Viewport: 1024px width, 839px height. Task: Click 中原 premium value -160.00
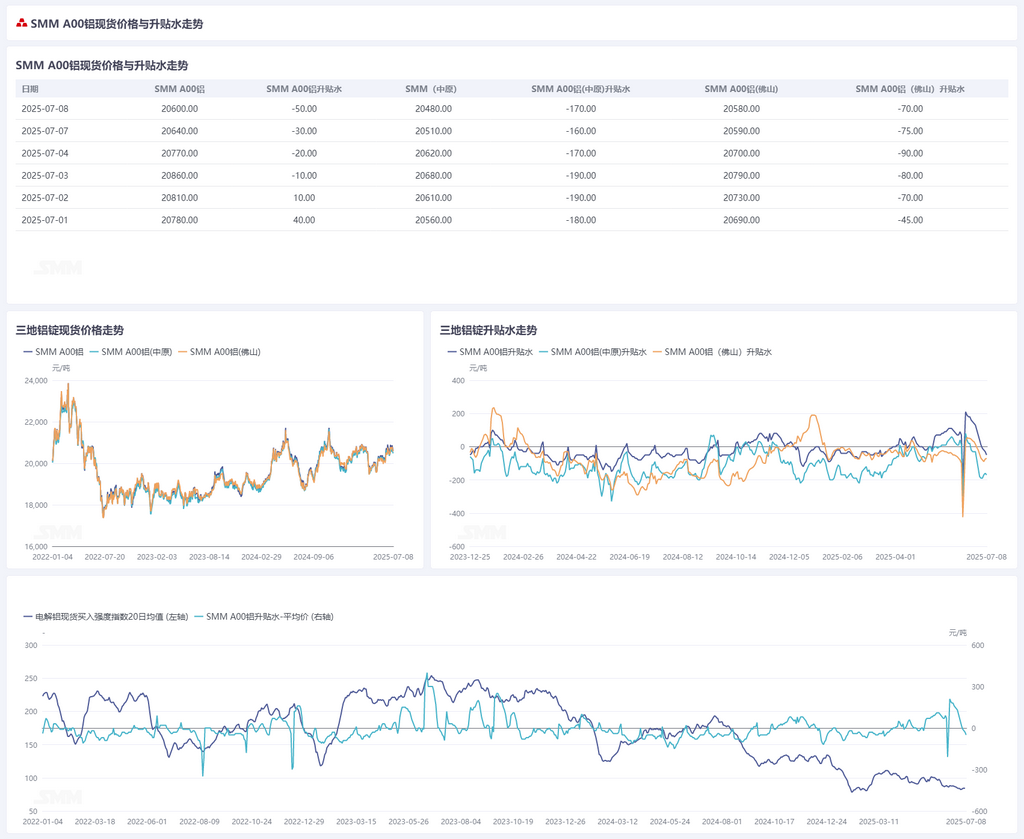pyautogui.click(x=581, y=131)
